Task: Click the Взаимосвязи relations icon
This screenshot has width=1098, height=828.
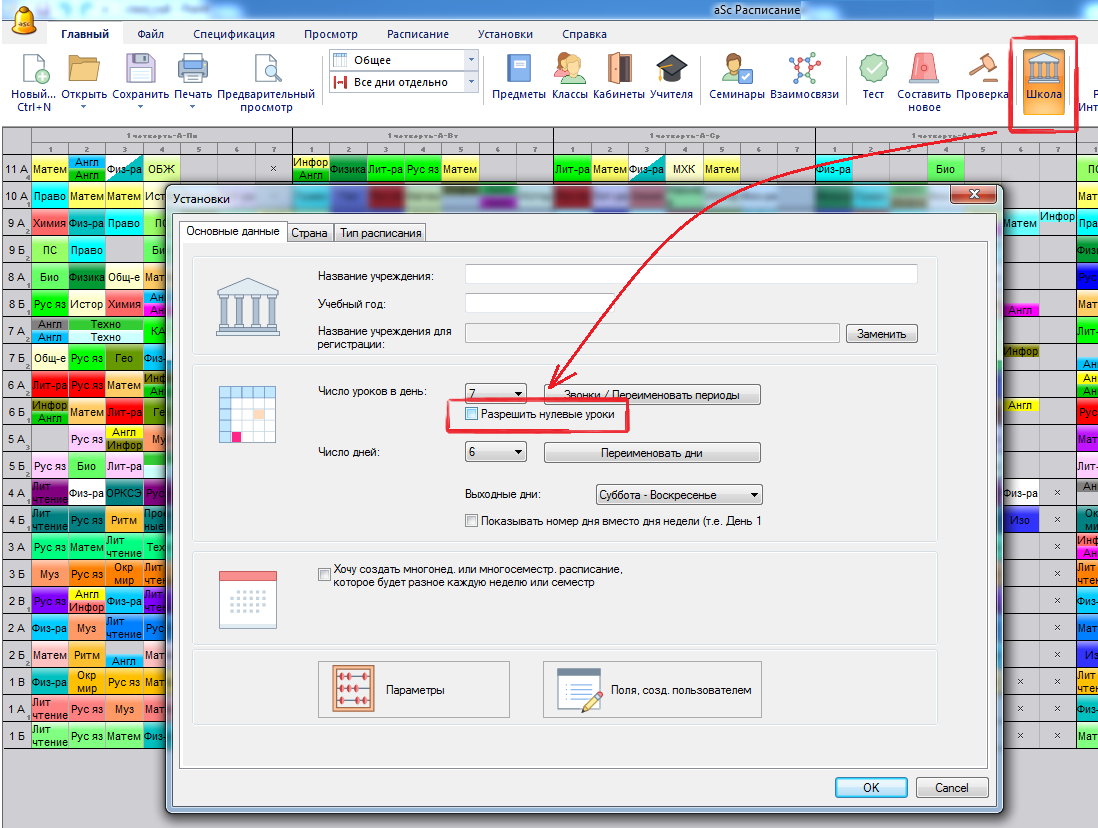Action: tap(803, 76)
